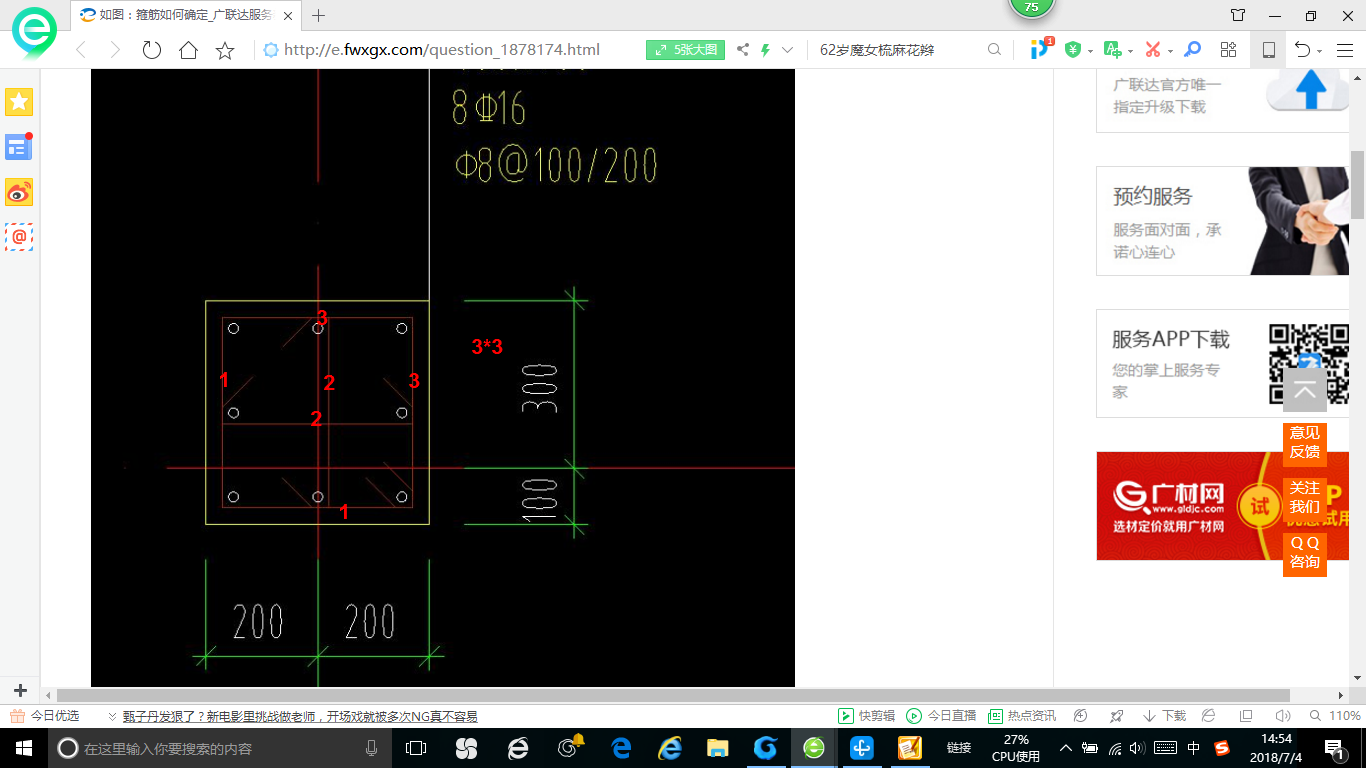Toggle mobile view with the phone icon

pyautogui.click(x=1268, y=50)
